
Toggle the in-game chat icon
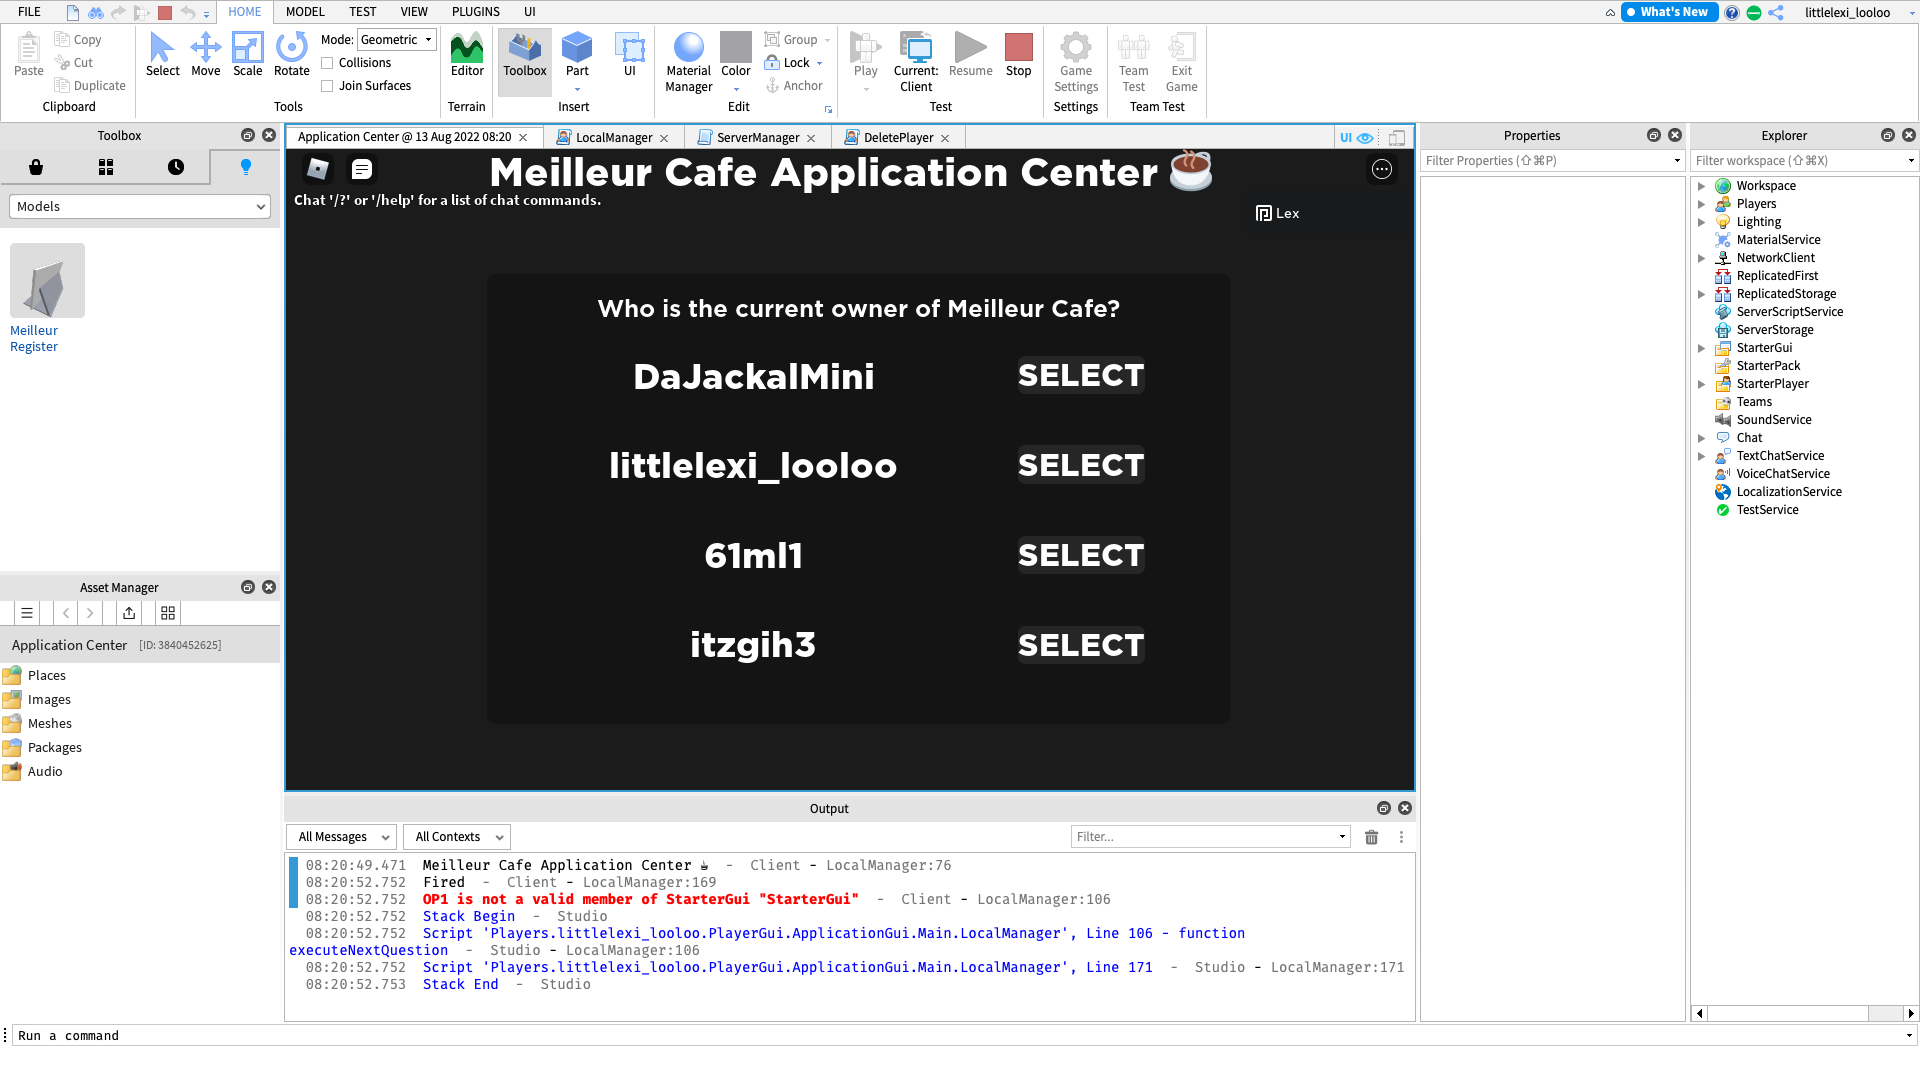pos(362,170)
